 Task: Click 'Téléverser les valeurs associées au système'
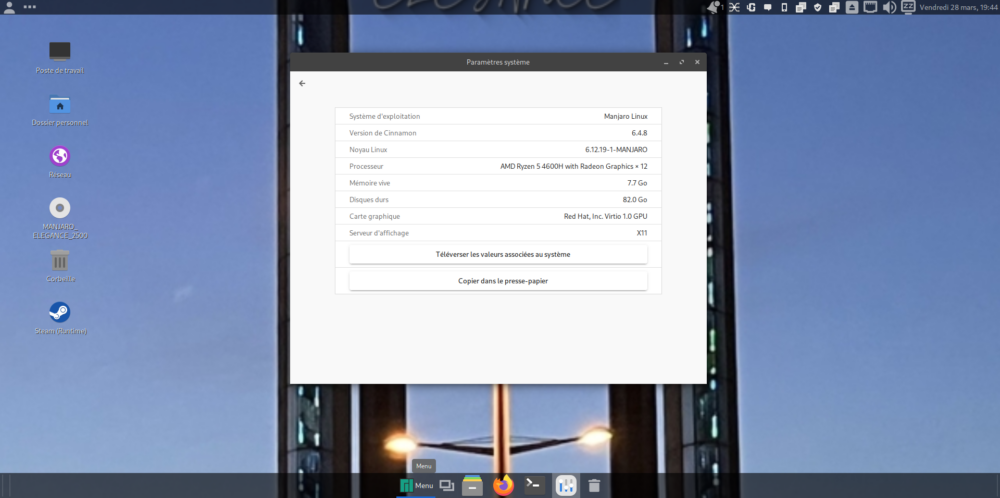(x=498, y=254)
